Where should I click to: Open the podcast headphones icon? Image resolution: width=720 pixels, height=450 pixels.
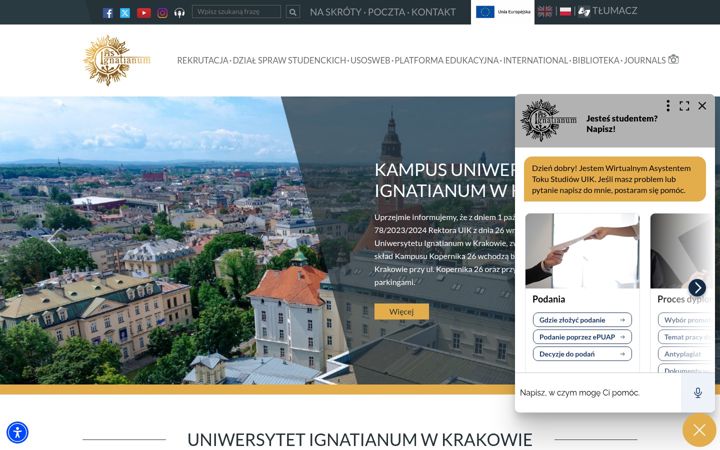180,13
